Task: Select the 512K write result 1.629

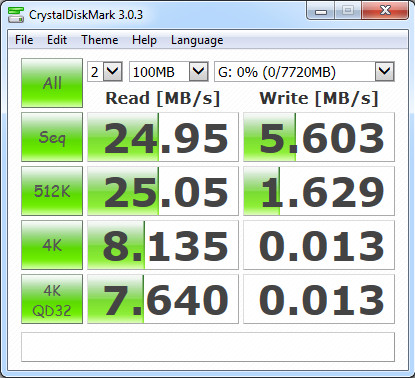Action: coord(319,191)
